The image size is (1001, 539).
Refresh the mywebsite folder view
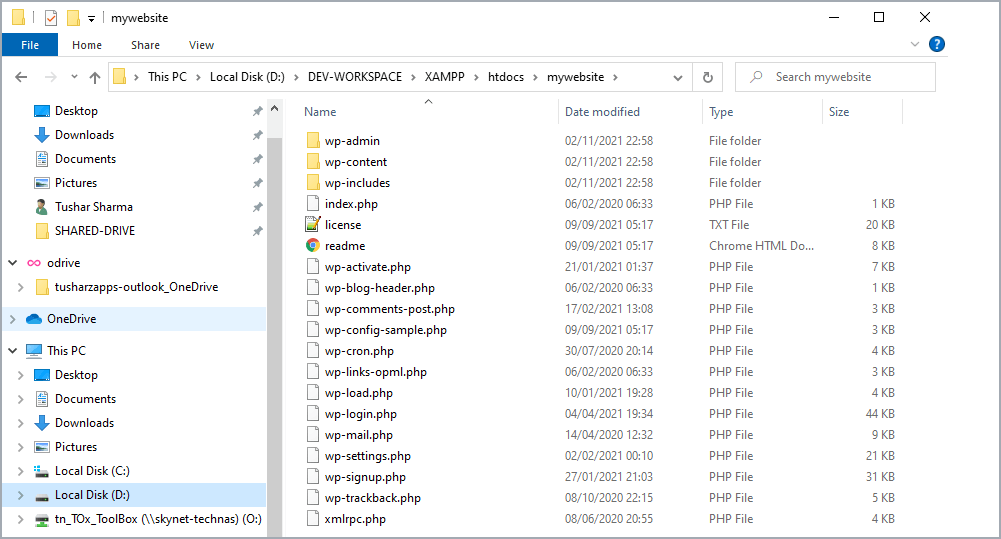click(x=708, y=77)
